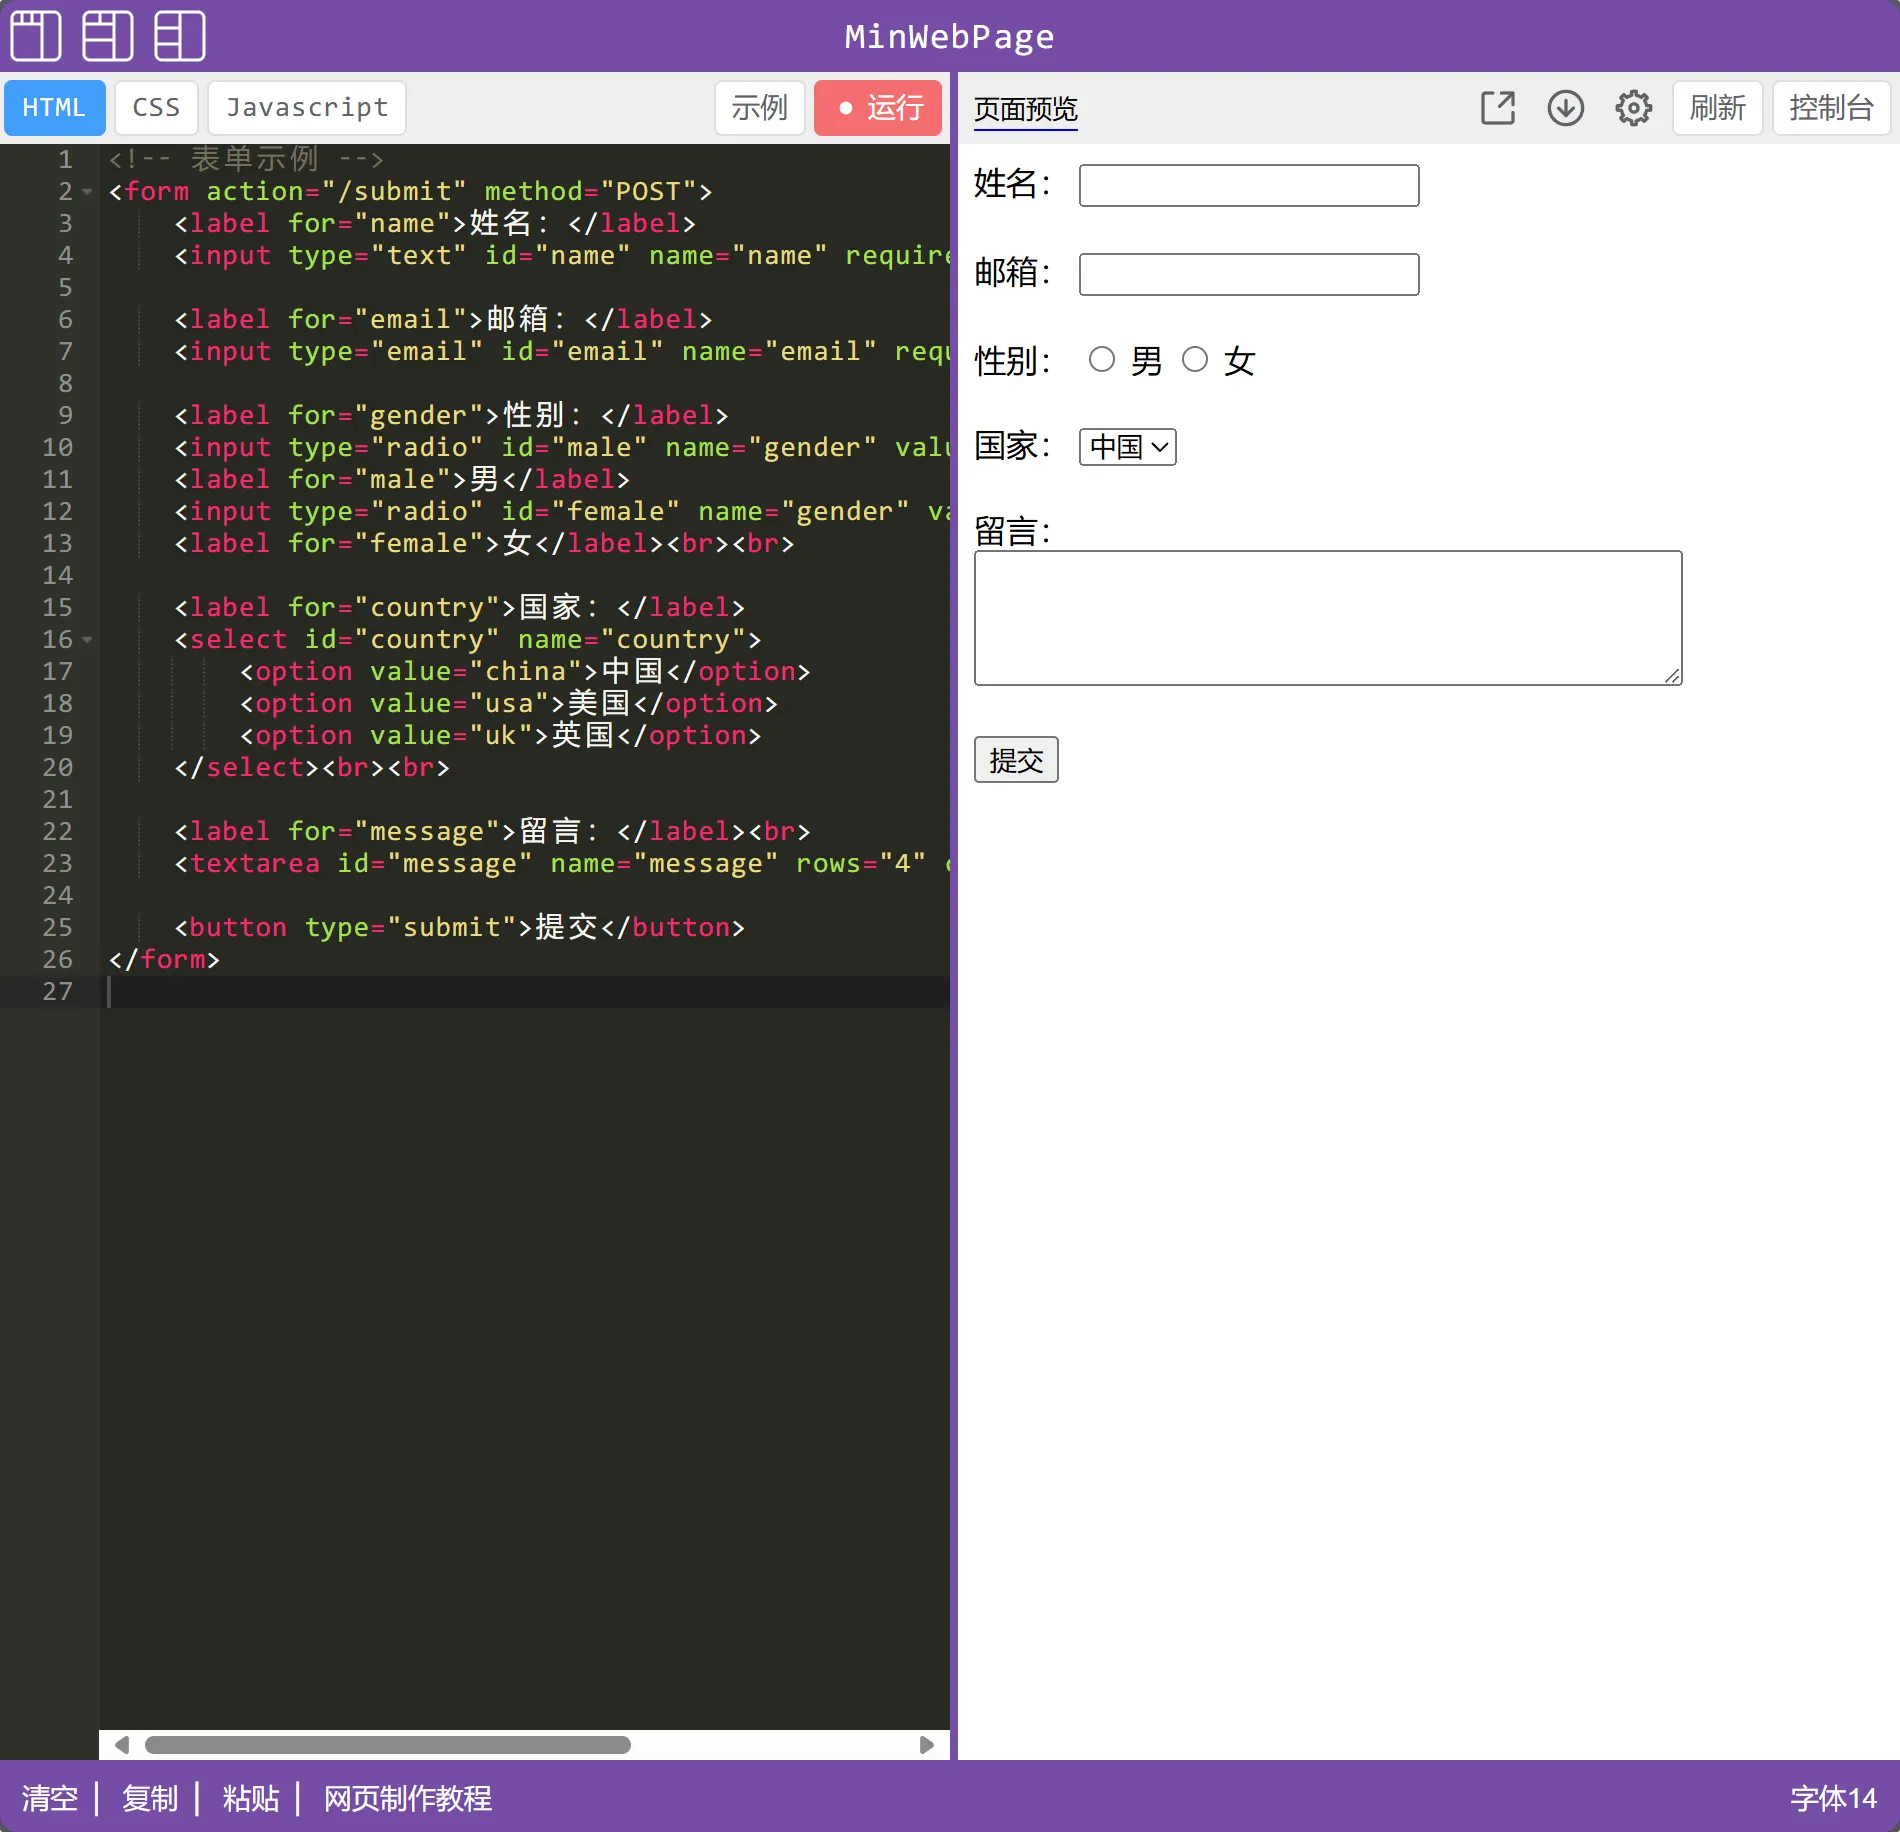Click the download page icon
Viewport: 1900px width, 1832px height.
click(x=1565, y=107)
